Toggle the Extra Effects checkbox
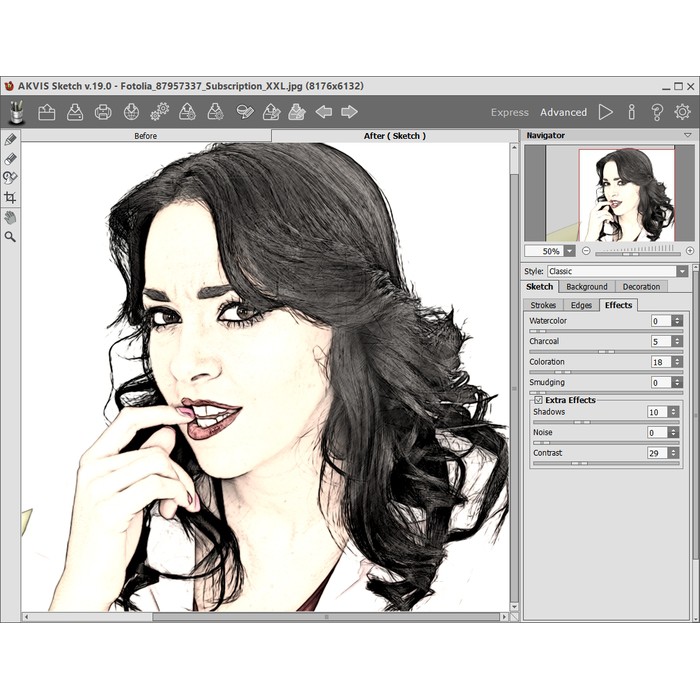 tap(538, 400)
